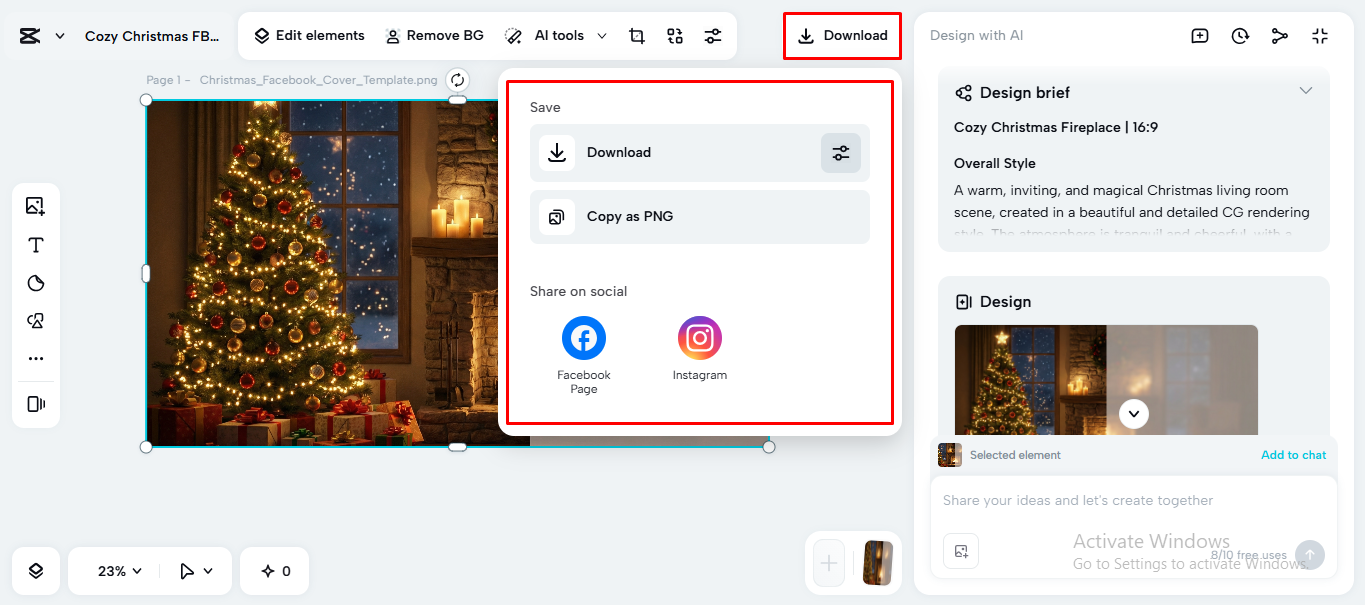The image size is (1365, 605).
Task: Rename the Cozy Christmas FB project title
Action: click(x=152, y=36)
